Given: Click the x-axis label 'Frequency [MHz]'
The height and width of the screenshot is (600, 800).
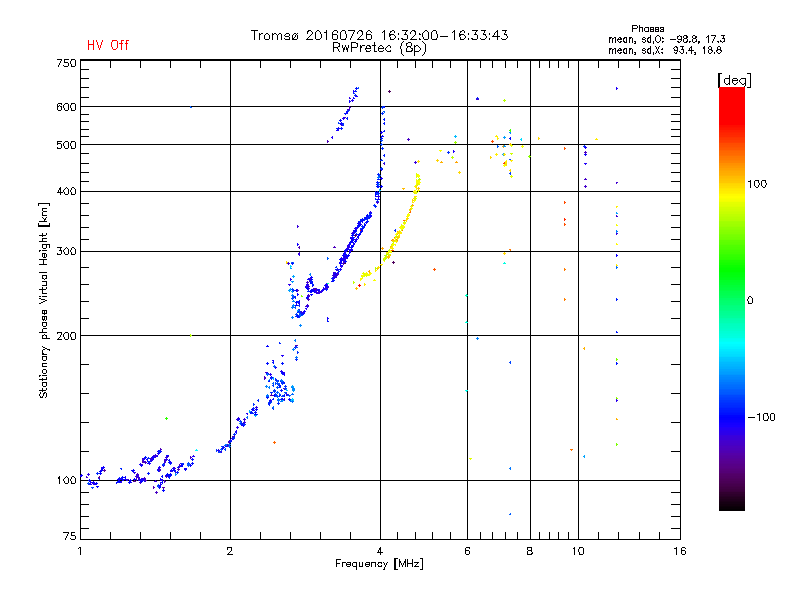Looking at the screenshot, I should click(379, 564).
